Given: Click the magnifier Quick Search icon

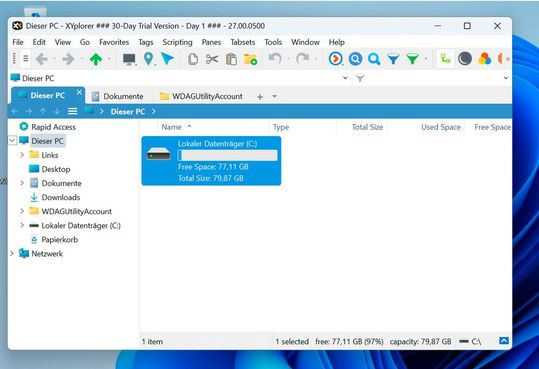Looking at the screenshot, I should pyautogui.click(x=374, y=59).
